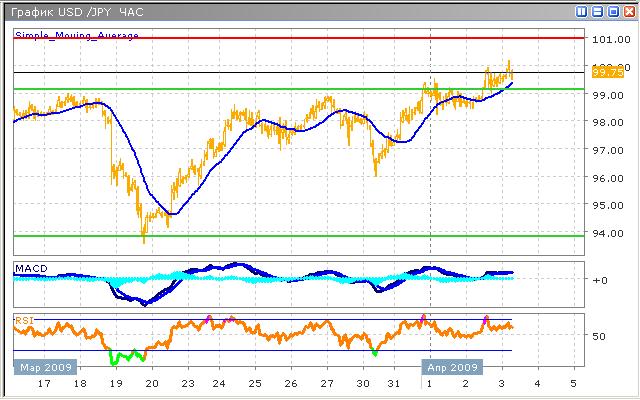Image resolution: width=640 pixels, height=400 pixels.
Task: Maximize the USD/JPY chart window
Action: (x=613, y=12)
